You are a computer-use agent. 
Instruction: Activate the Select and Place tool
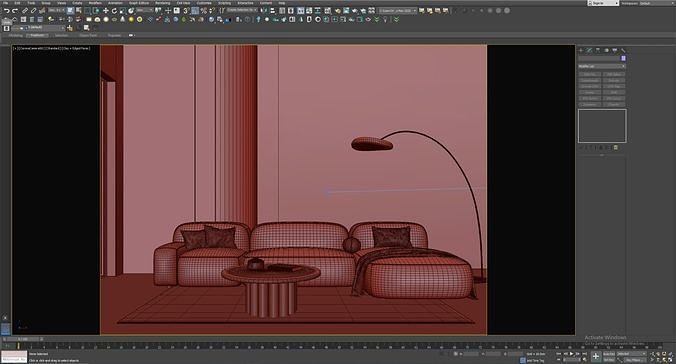pyautogui.click(x=131, y=10)
